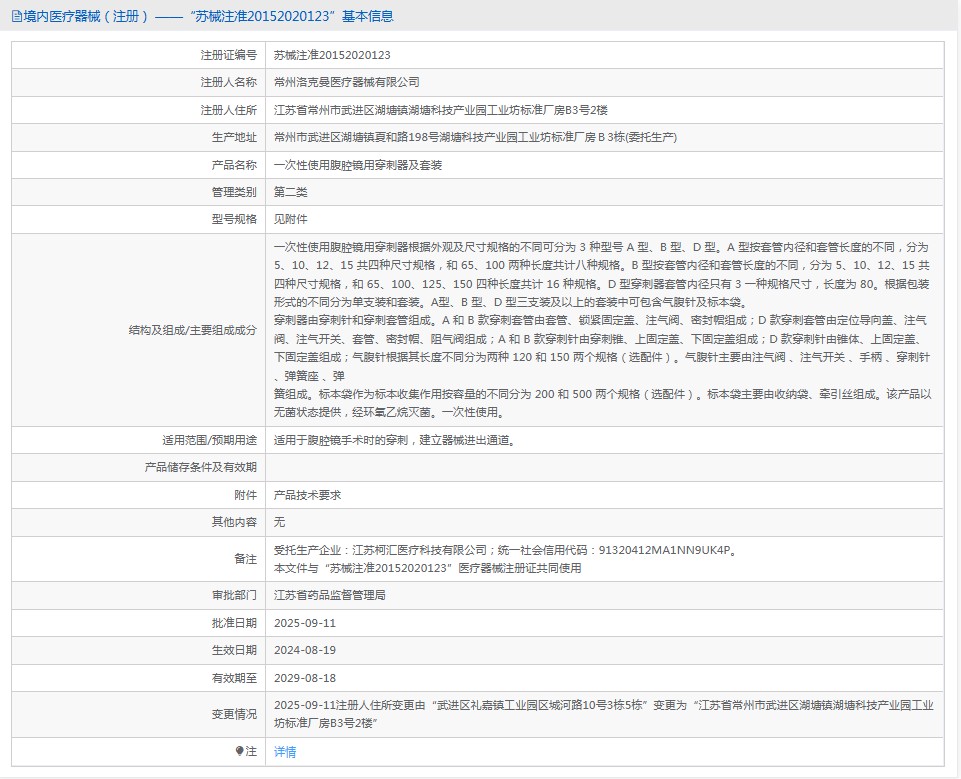Click the approving department 江苏省药品监督管理局

[329, 595]
